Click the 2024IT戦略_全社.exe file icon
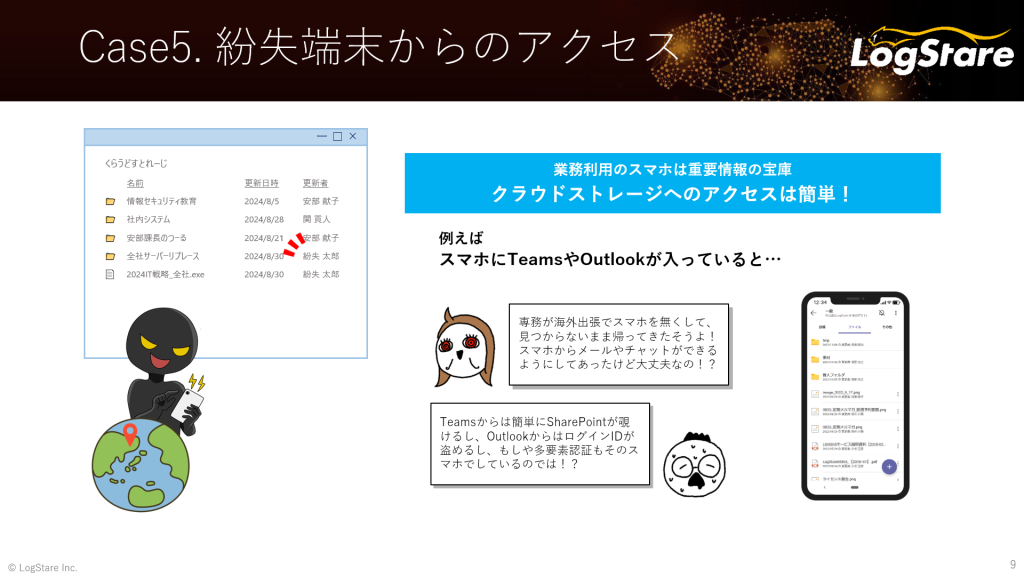The height and width of the screenshot is (576, 1024). pyautogui.click(x=110, y=274)
